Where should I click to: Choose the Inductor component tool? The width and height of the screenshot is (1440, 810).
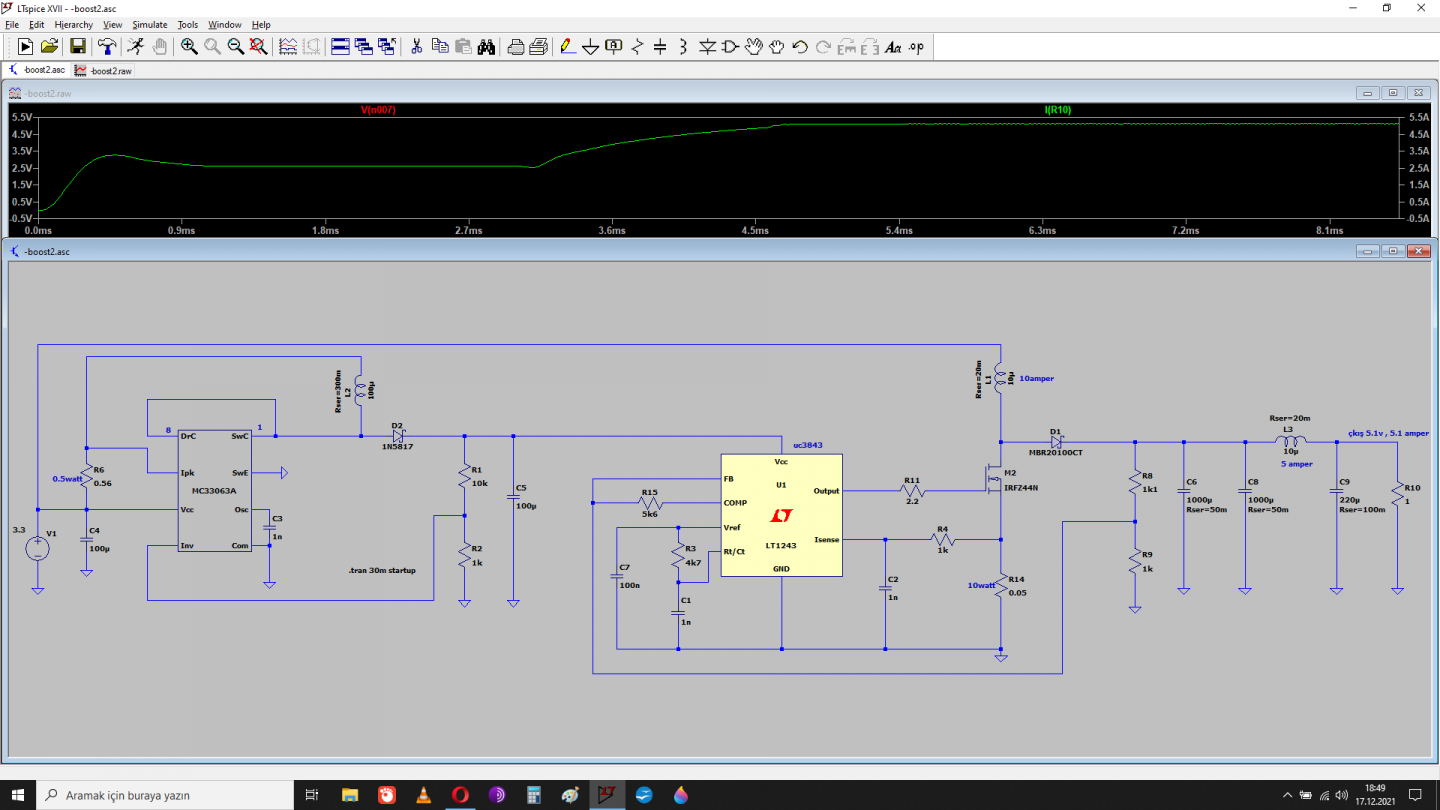(683, 46)
